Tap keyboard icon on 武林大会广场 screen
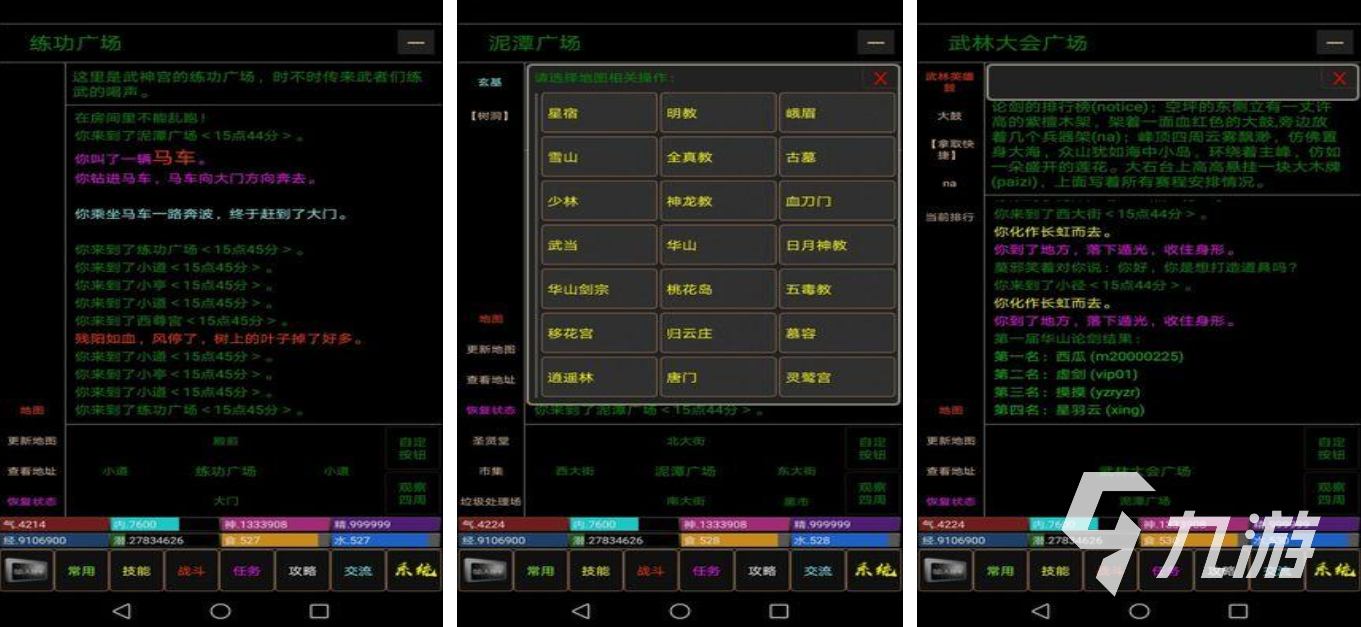This screenshot has width=1361, height=627. pyautogui.click(x=945, y=570)
